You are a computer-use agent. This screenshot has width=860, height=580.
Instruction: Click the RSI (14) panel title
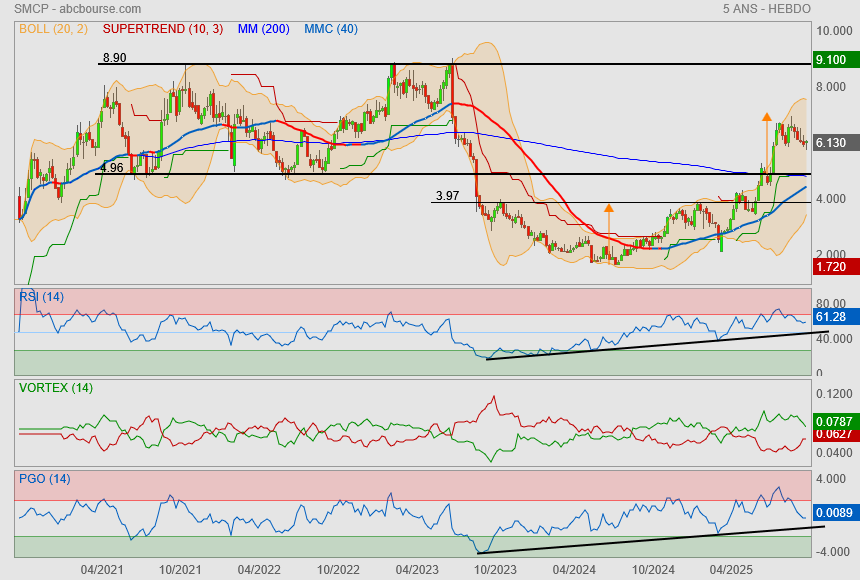pos(42,296)
